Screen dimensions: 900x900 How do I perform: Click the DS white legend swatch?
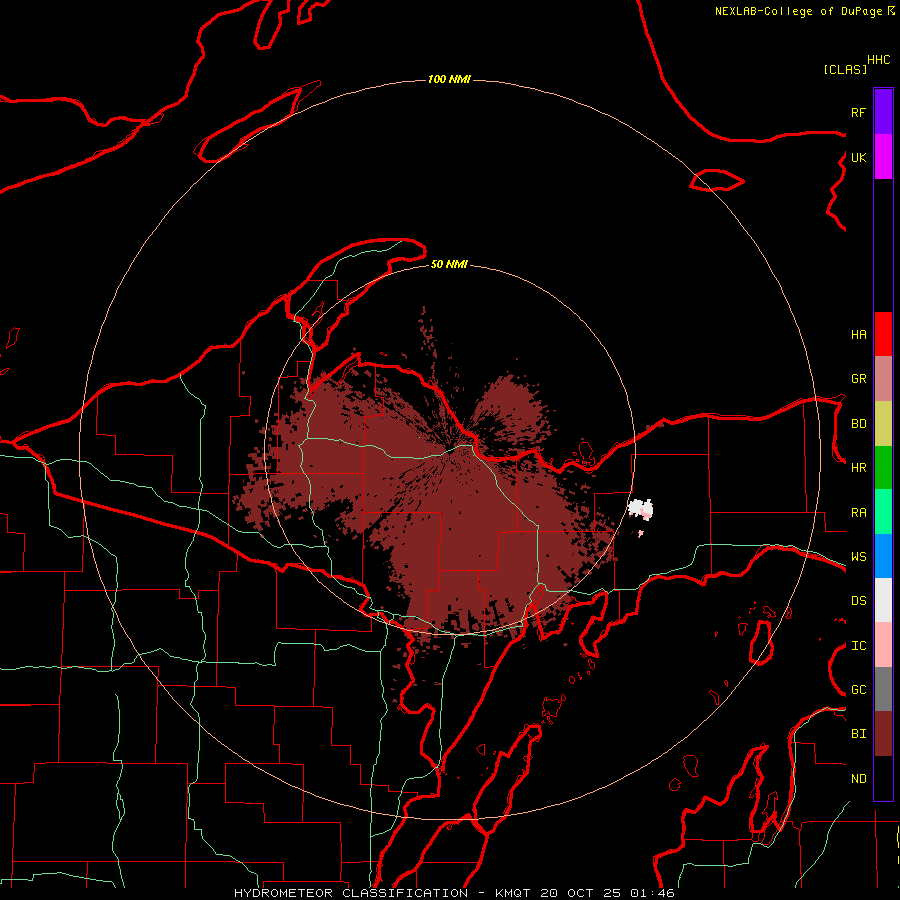883,600
